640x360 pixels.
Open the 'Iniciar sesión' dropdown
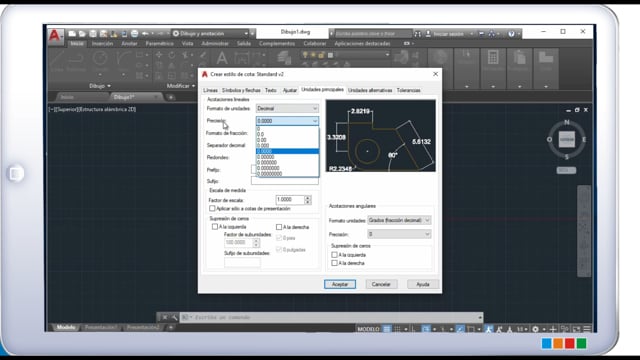coord(471,34)
